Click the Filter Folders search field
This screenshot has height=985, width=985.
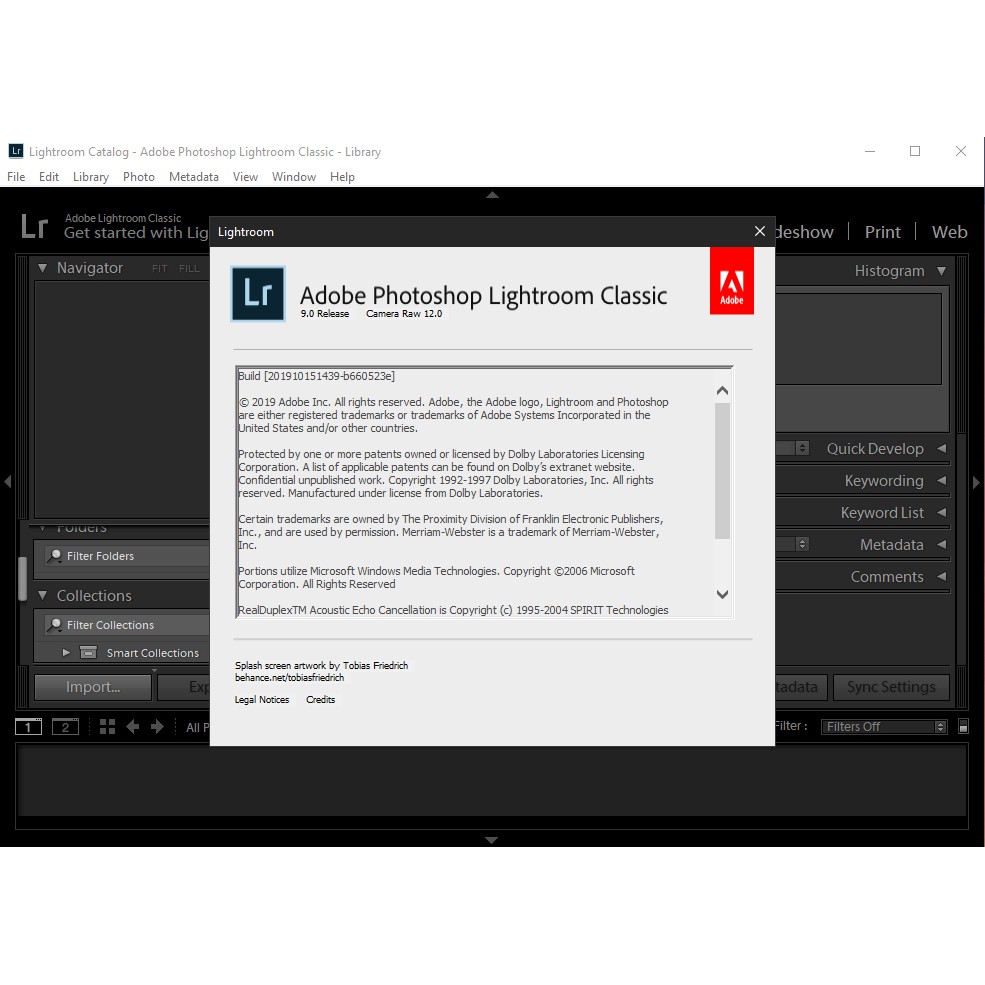127,556
